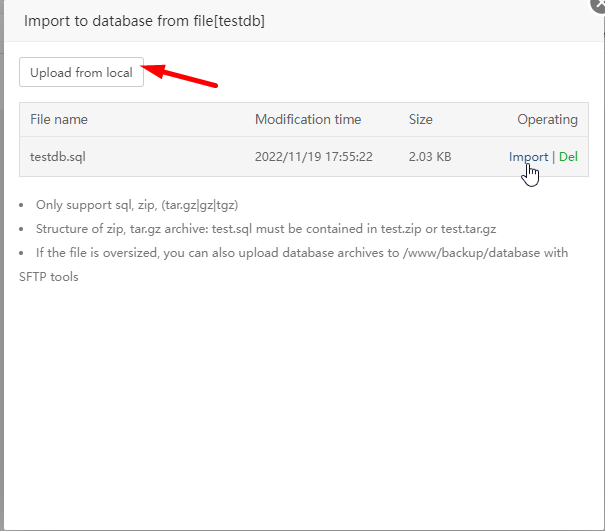
Task: Click the Only support sql, zip hint line
Action: (x=137, y=205)
